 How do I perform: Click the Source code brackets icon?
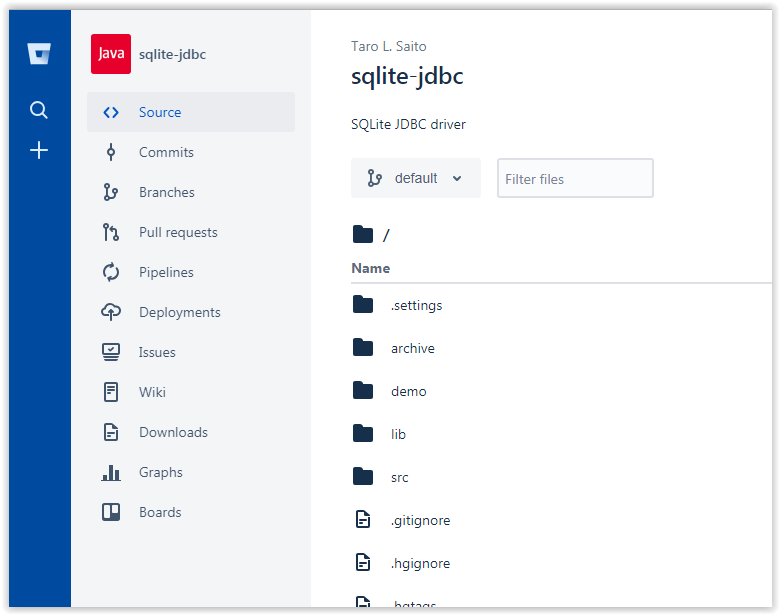[111, 112]
